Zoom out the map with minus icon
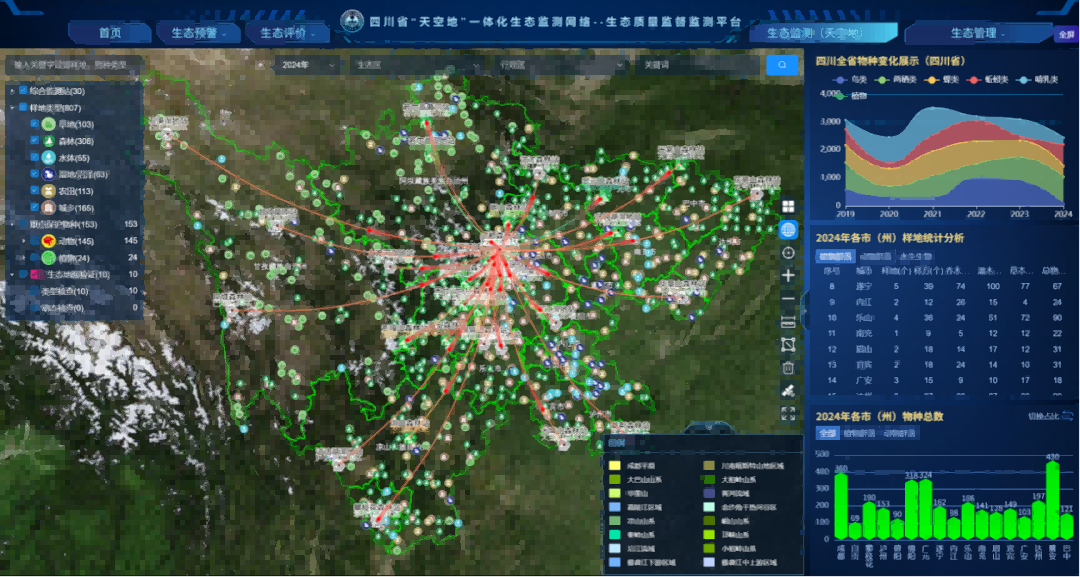This screenshot has height=577, width=1080. [788, 298]
